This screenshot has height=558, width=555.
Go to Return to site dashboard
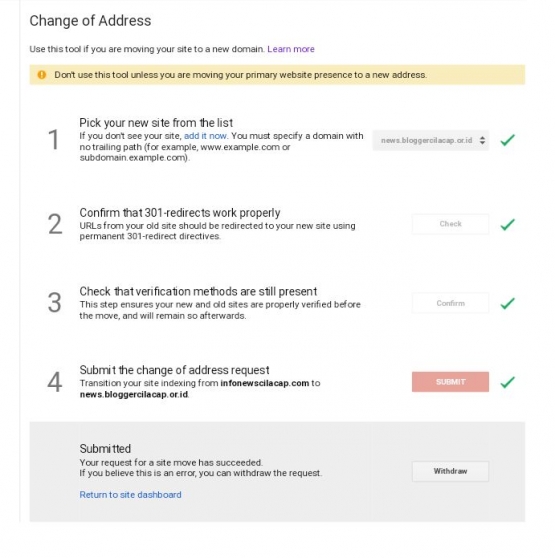[130, 495]
